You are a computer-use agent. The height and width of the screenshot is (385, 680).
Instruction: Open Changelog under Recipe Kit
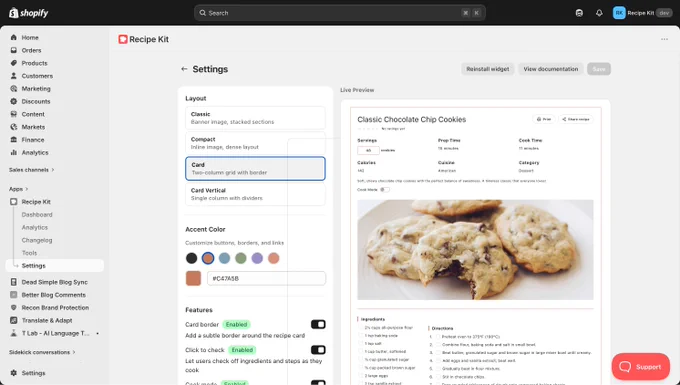[x=37, y=240]
